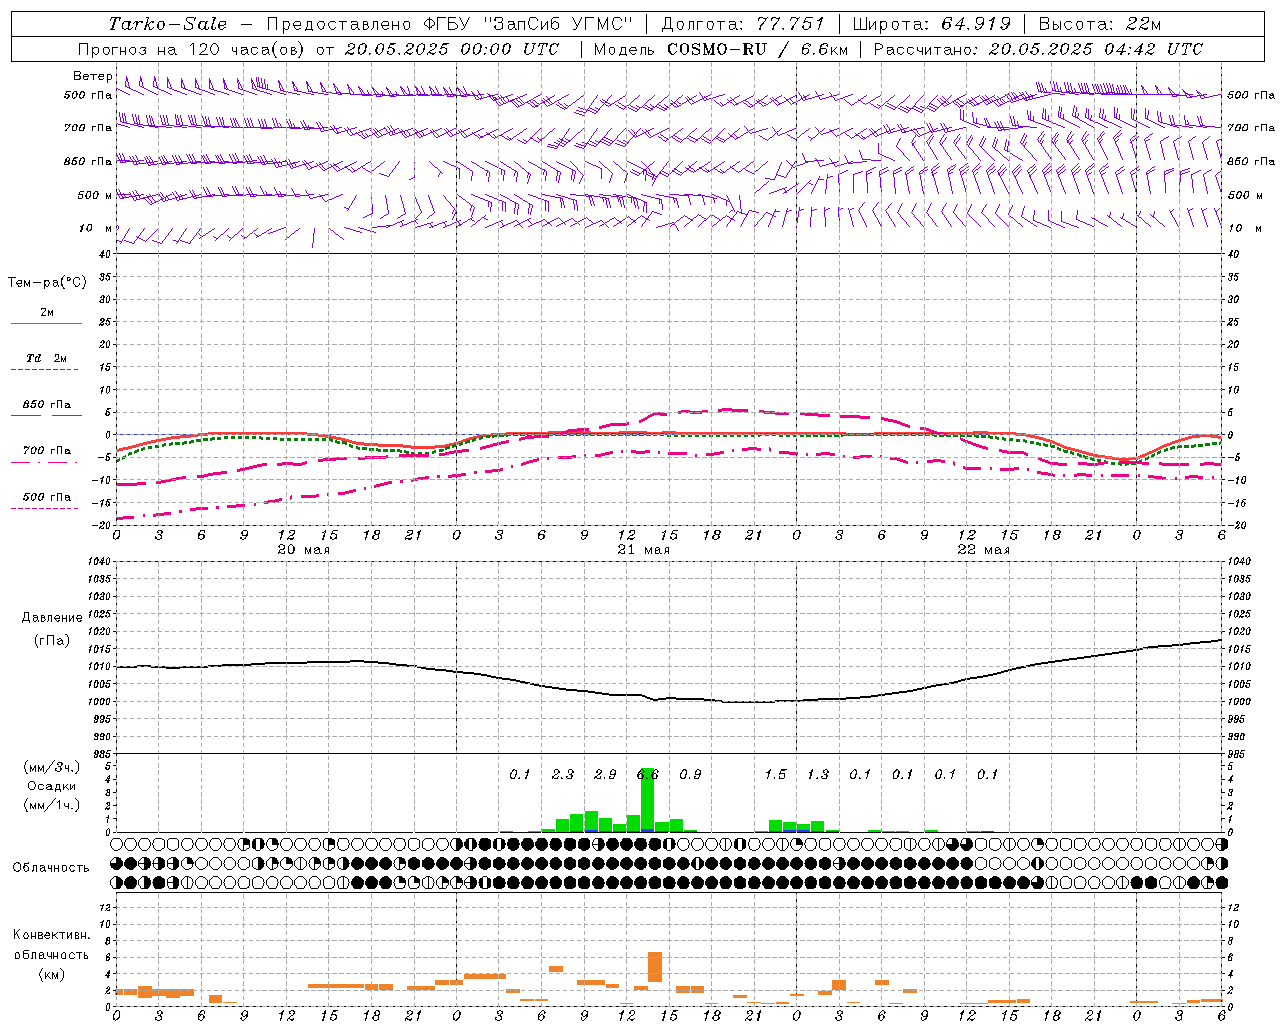Select the Широта: 64.919 header value
The height and width of the screenshot is (1024, 1280).
[x=932, y=24]
